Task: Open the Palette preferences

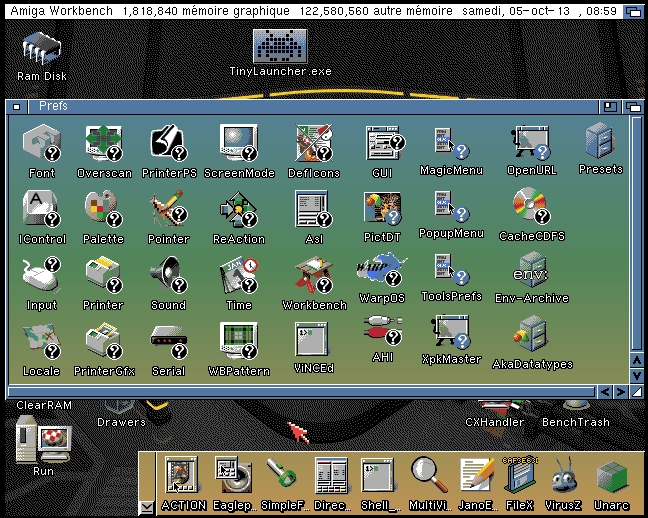Action: coord(104,208)
